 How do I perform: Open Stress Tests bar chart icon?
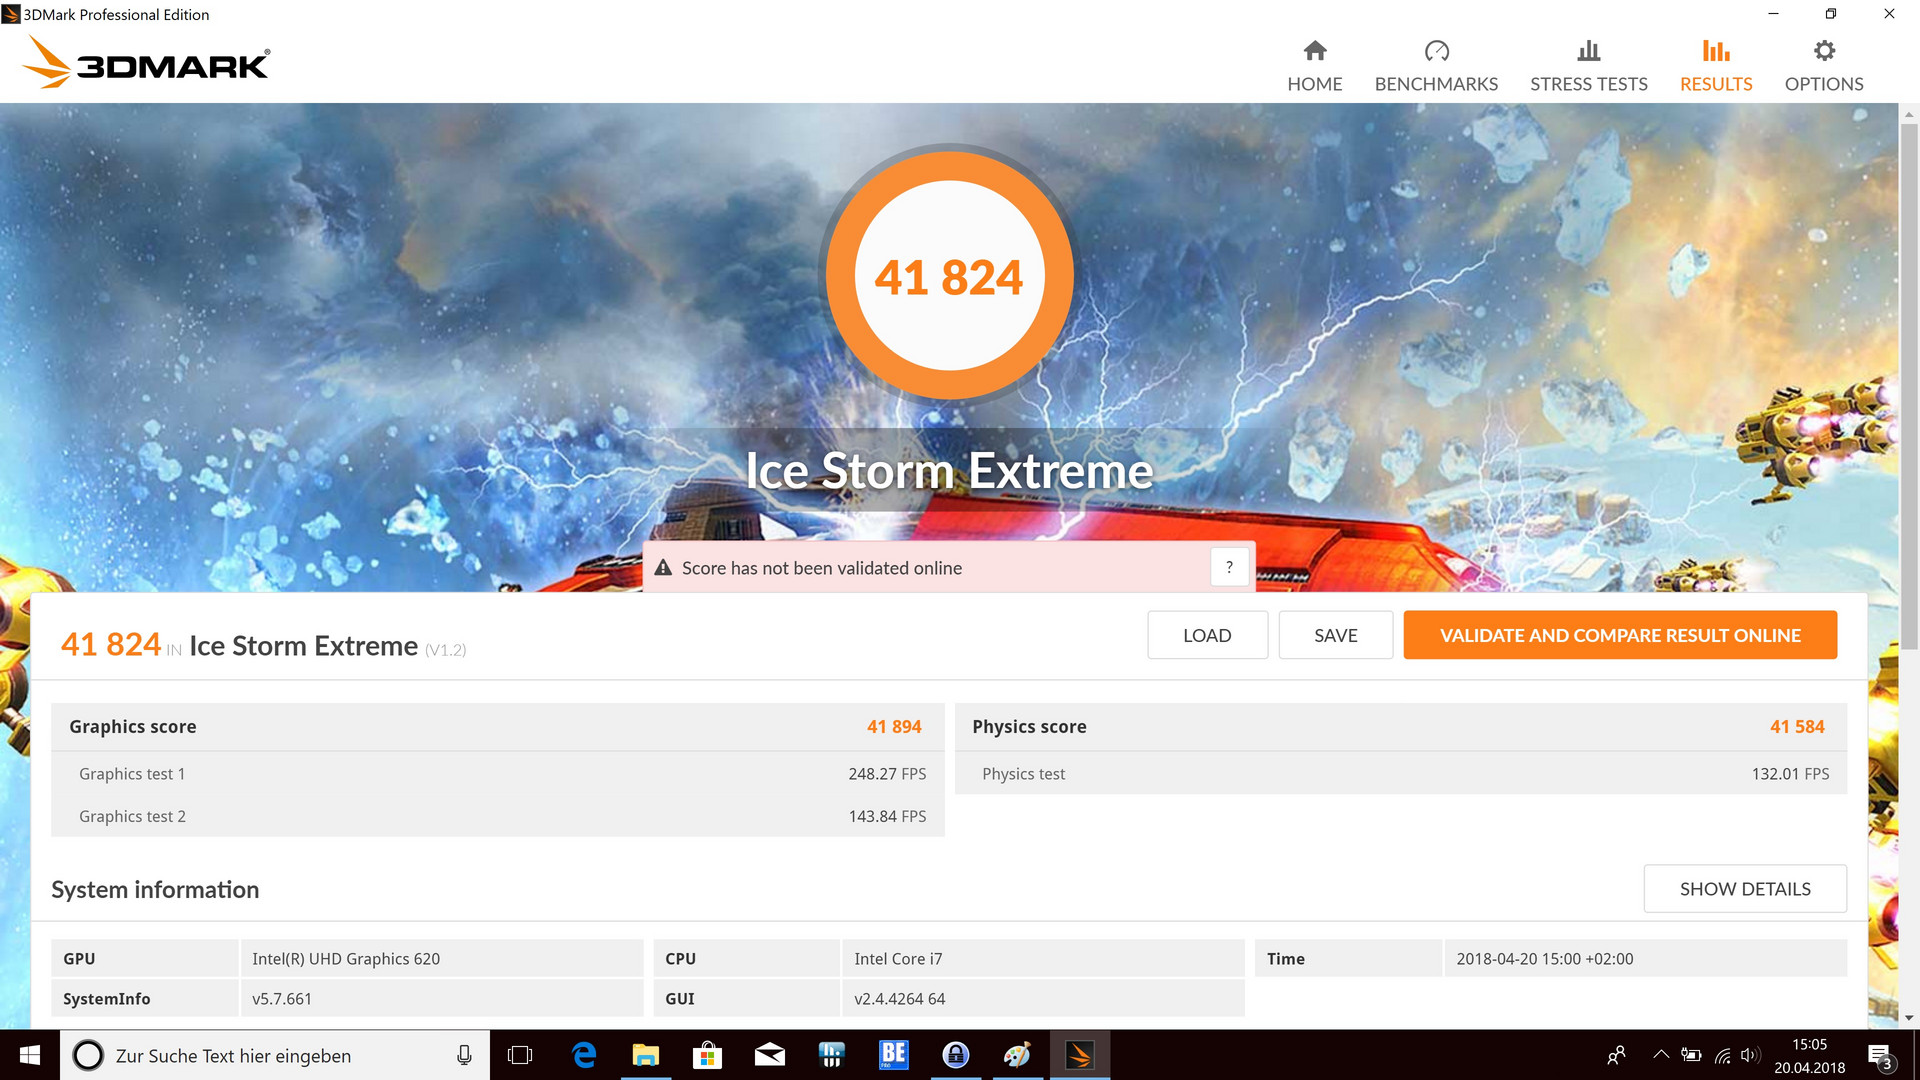1588,51
